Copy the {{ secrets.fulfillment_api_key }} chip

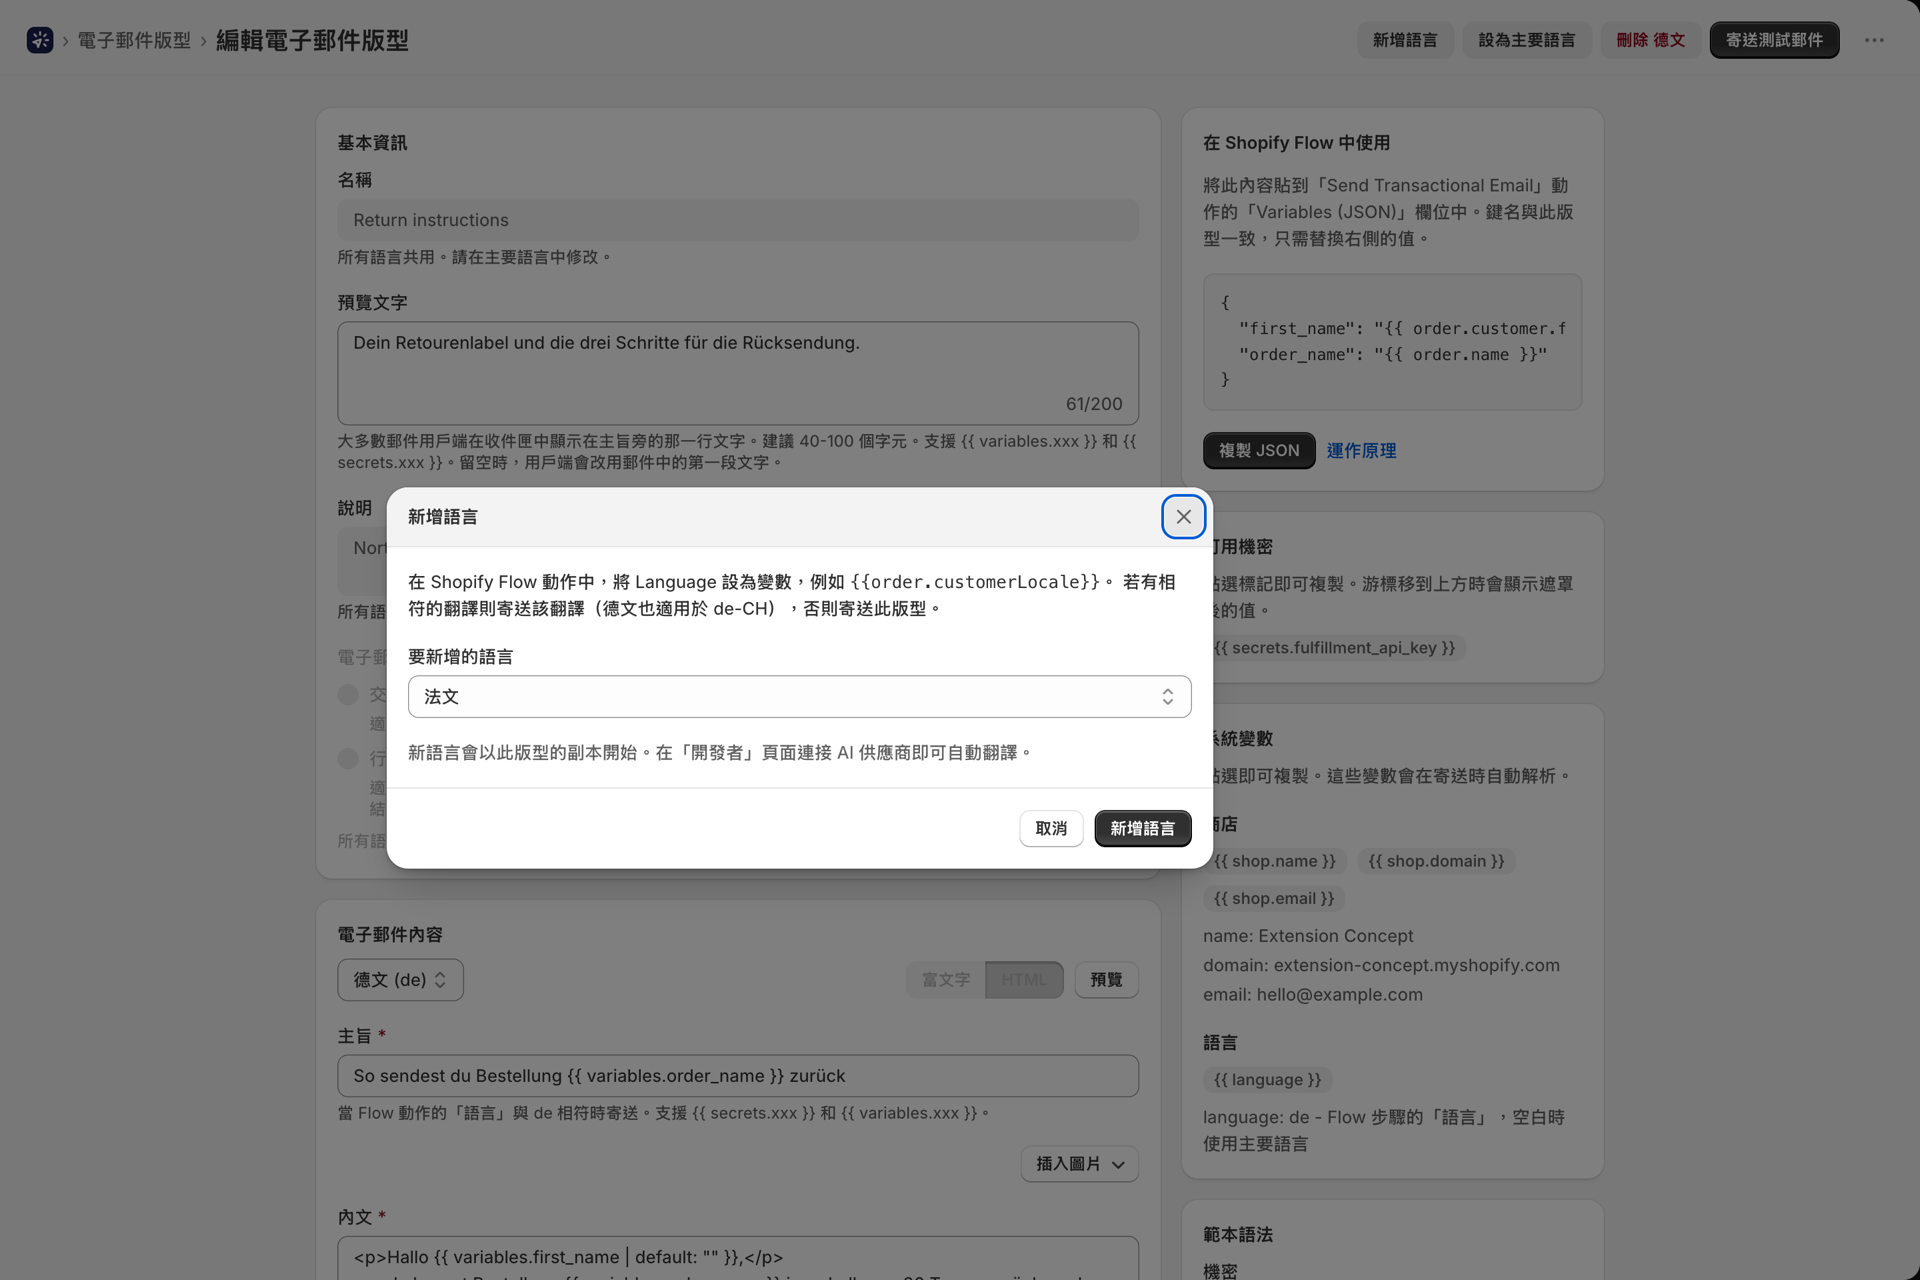(1334, 648)
